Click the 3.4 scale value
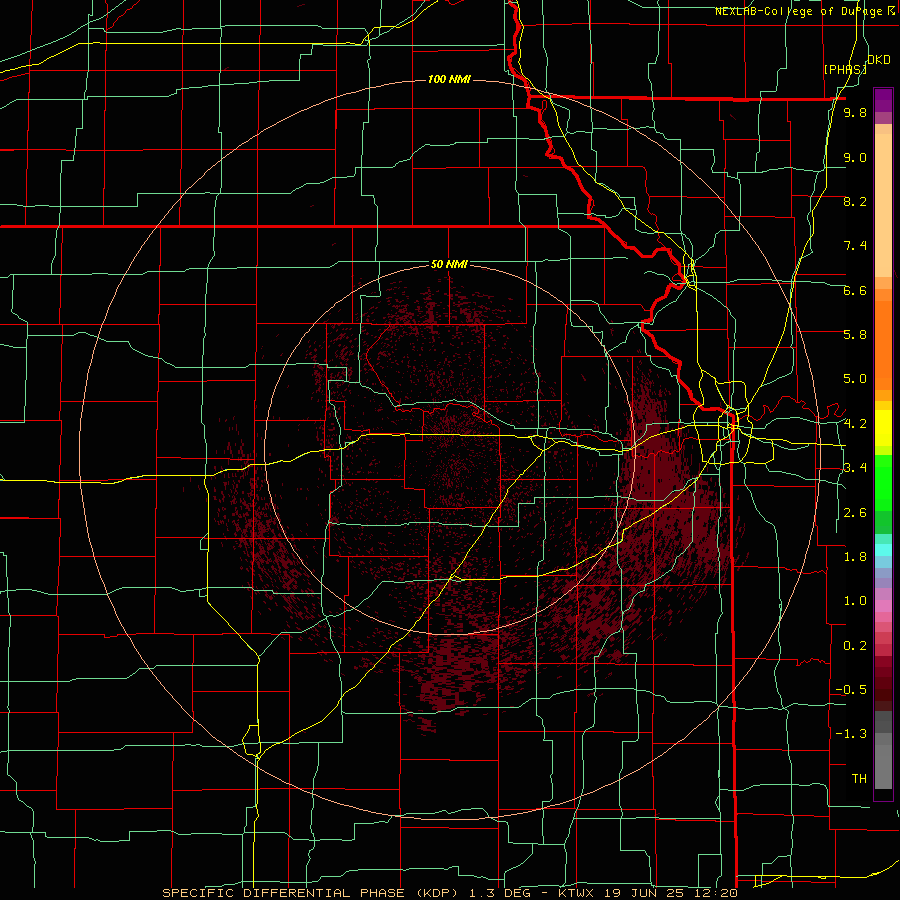900x900 pixels. (855, 468)
